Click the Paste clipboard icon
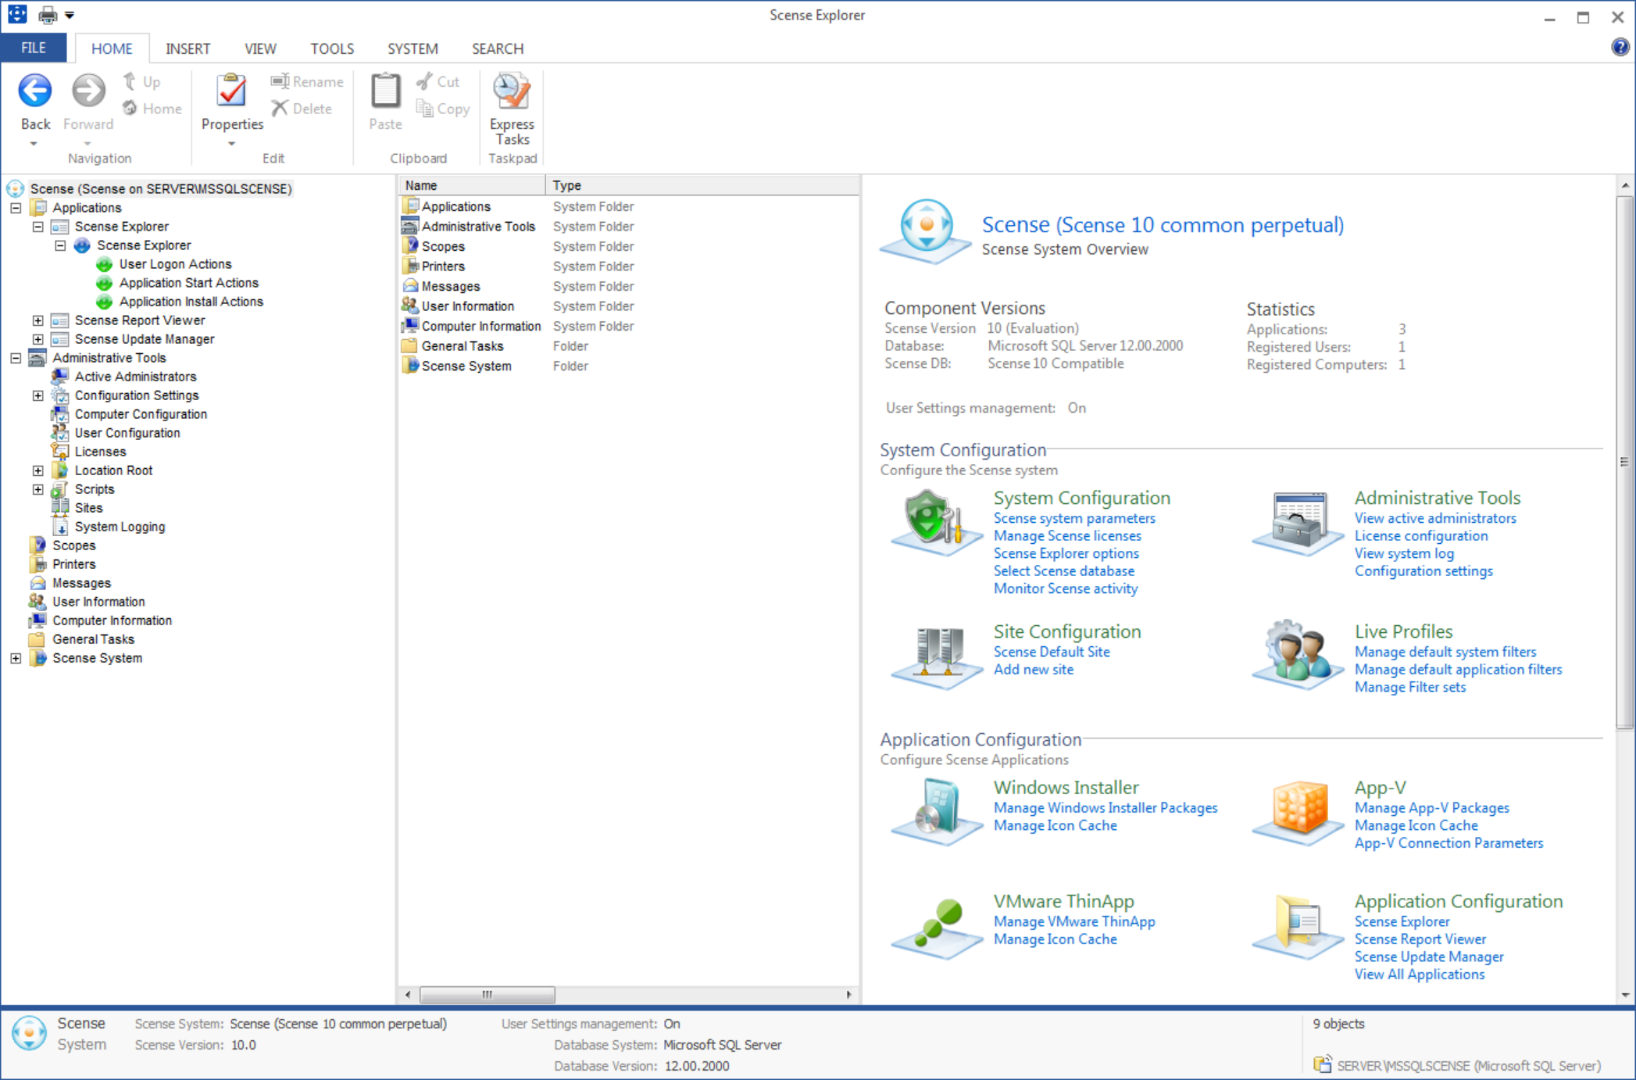The image size is (1636, 1080). pos(385,91)
